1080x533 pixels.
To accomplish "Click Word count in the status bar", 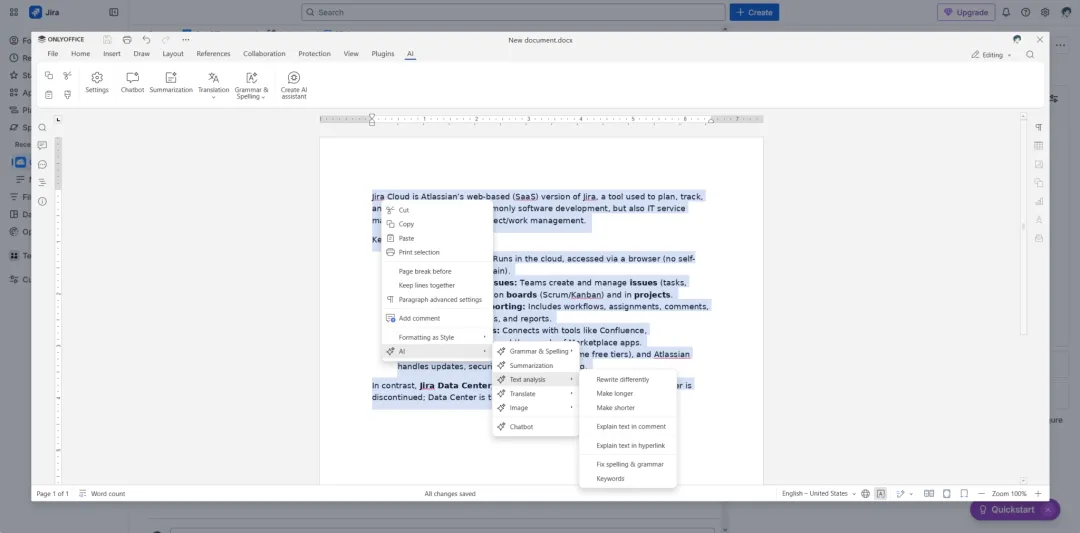I will pos(102,494).
